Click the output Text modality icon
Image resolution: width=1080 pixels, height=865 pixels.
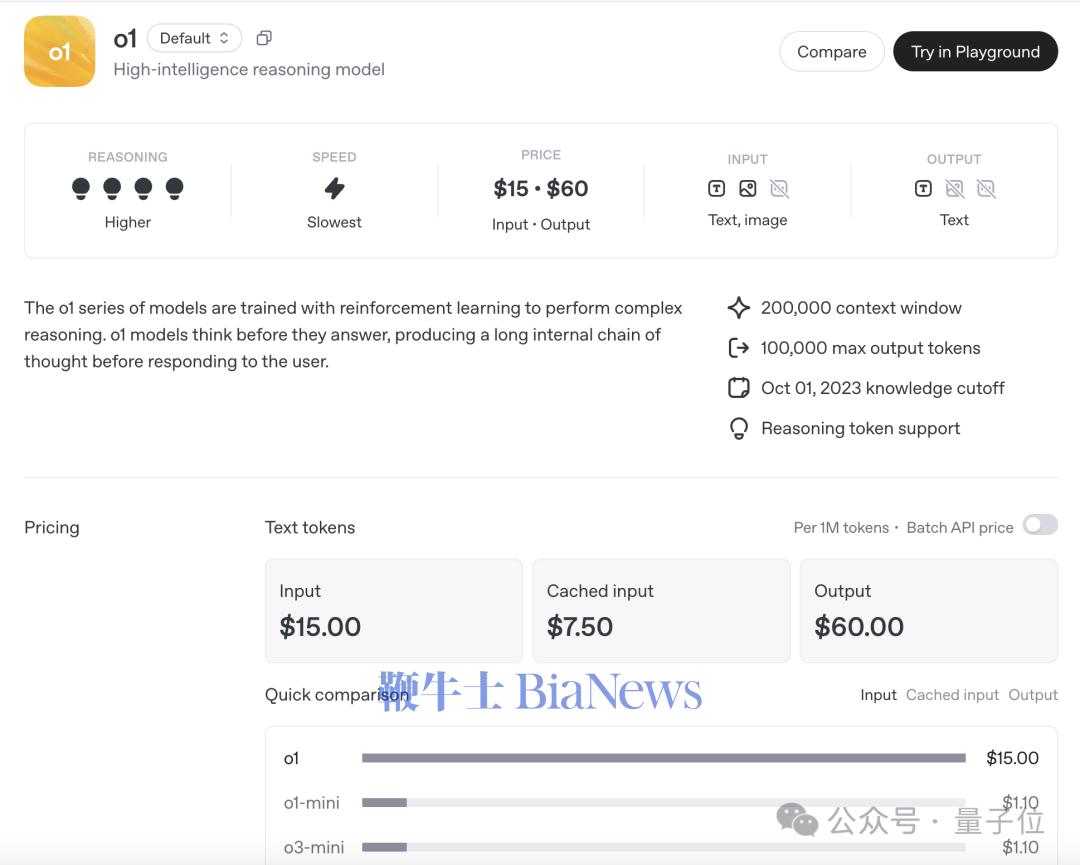coord(923,189)
